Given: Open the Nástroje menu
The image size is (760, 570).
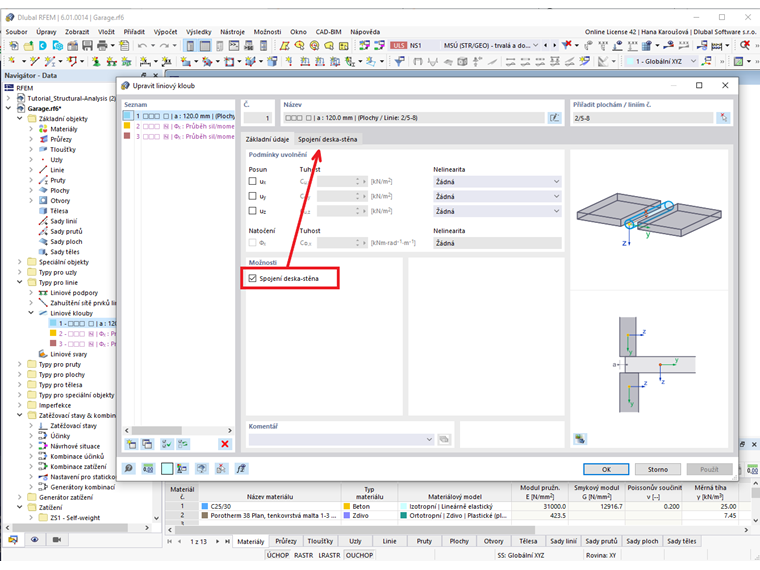Looking at the screenshot, I should point(232,32).
